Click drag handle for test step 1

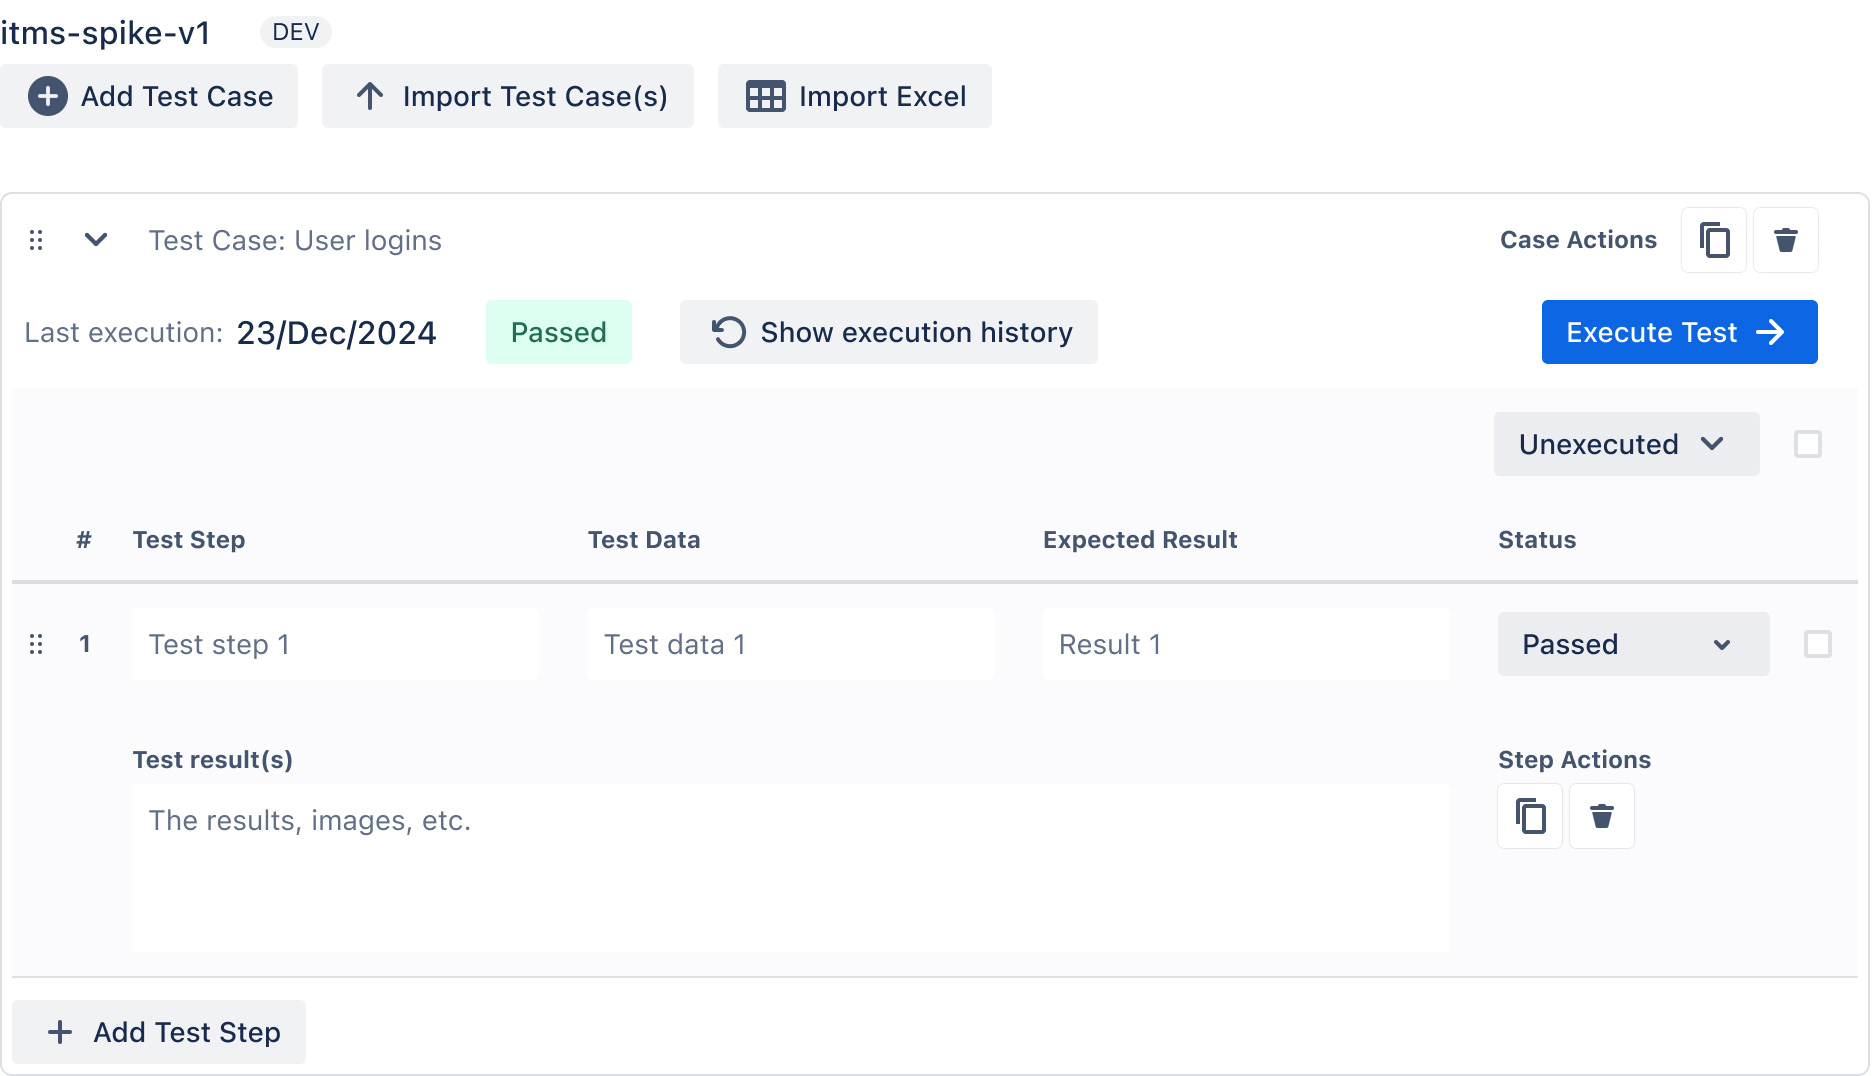(36, 644)
